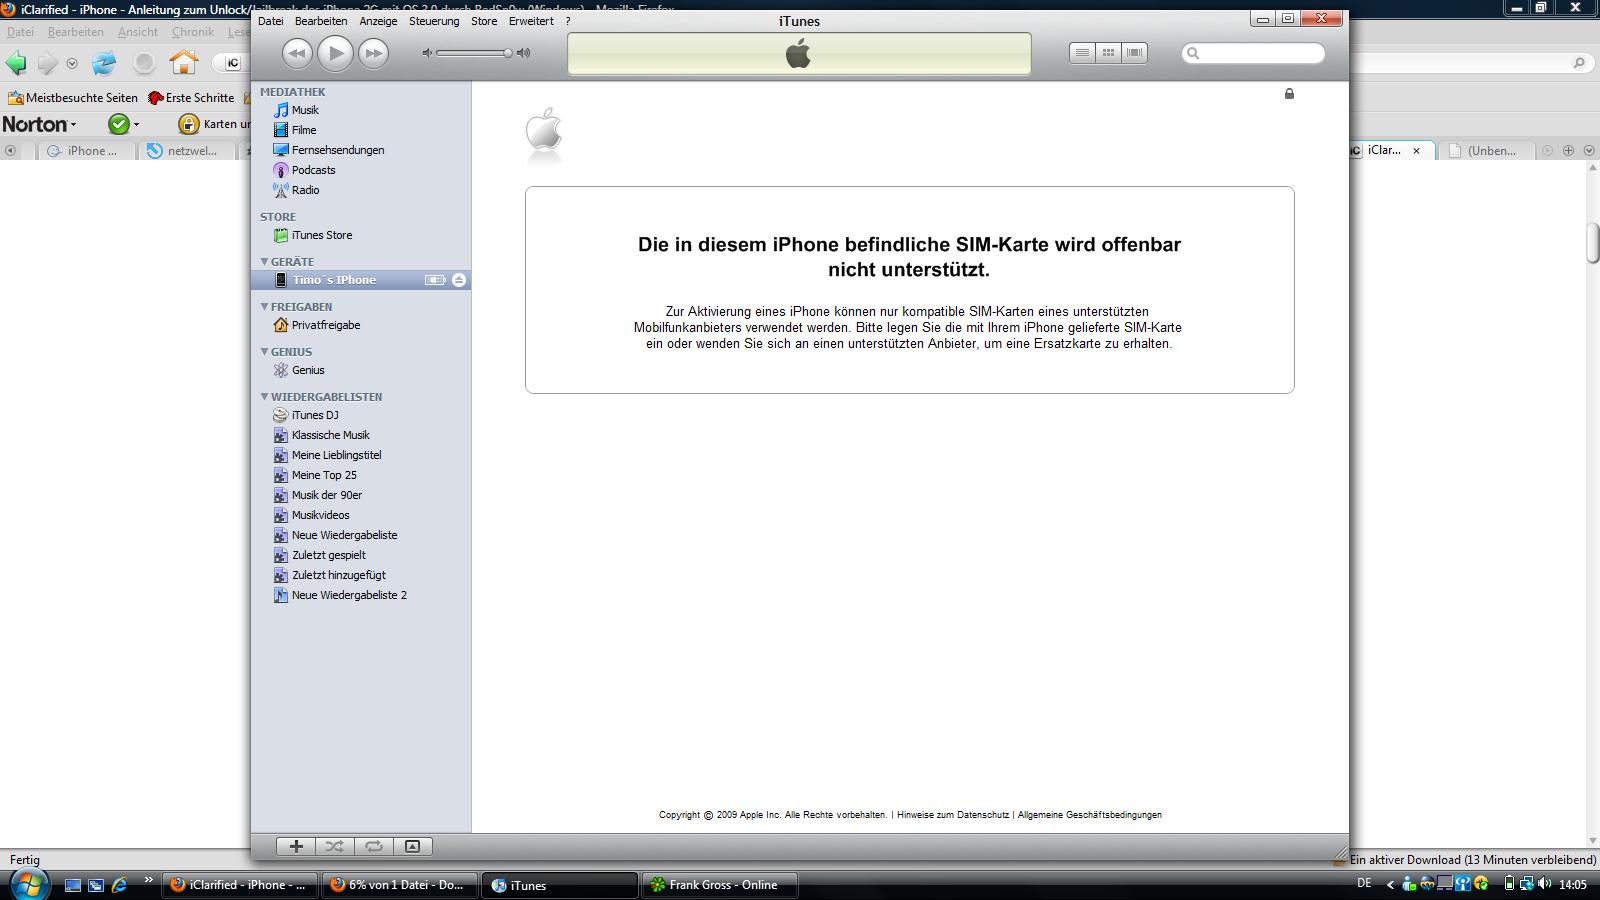Add a new playlist with plus button
Viewport: 1600px width, 900px height.
[x=296, y=846]
